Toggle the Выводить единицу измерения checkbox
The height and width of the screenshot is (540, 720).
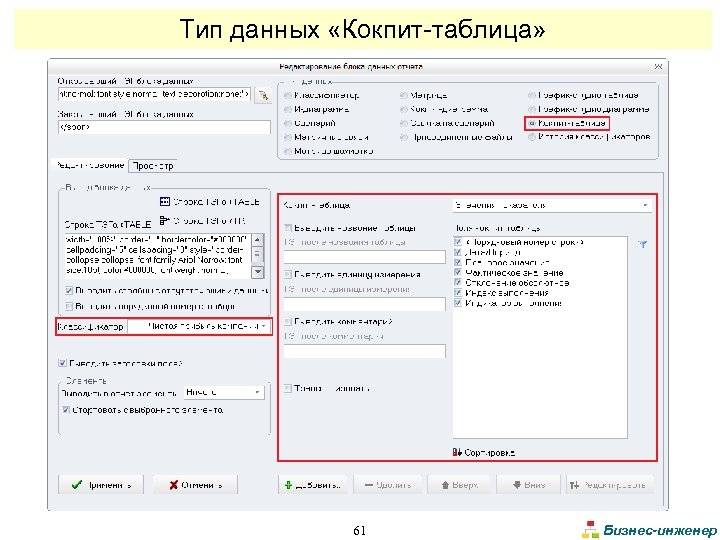(x=288, y=274)
